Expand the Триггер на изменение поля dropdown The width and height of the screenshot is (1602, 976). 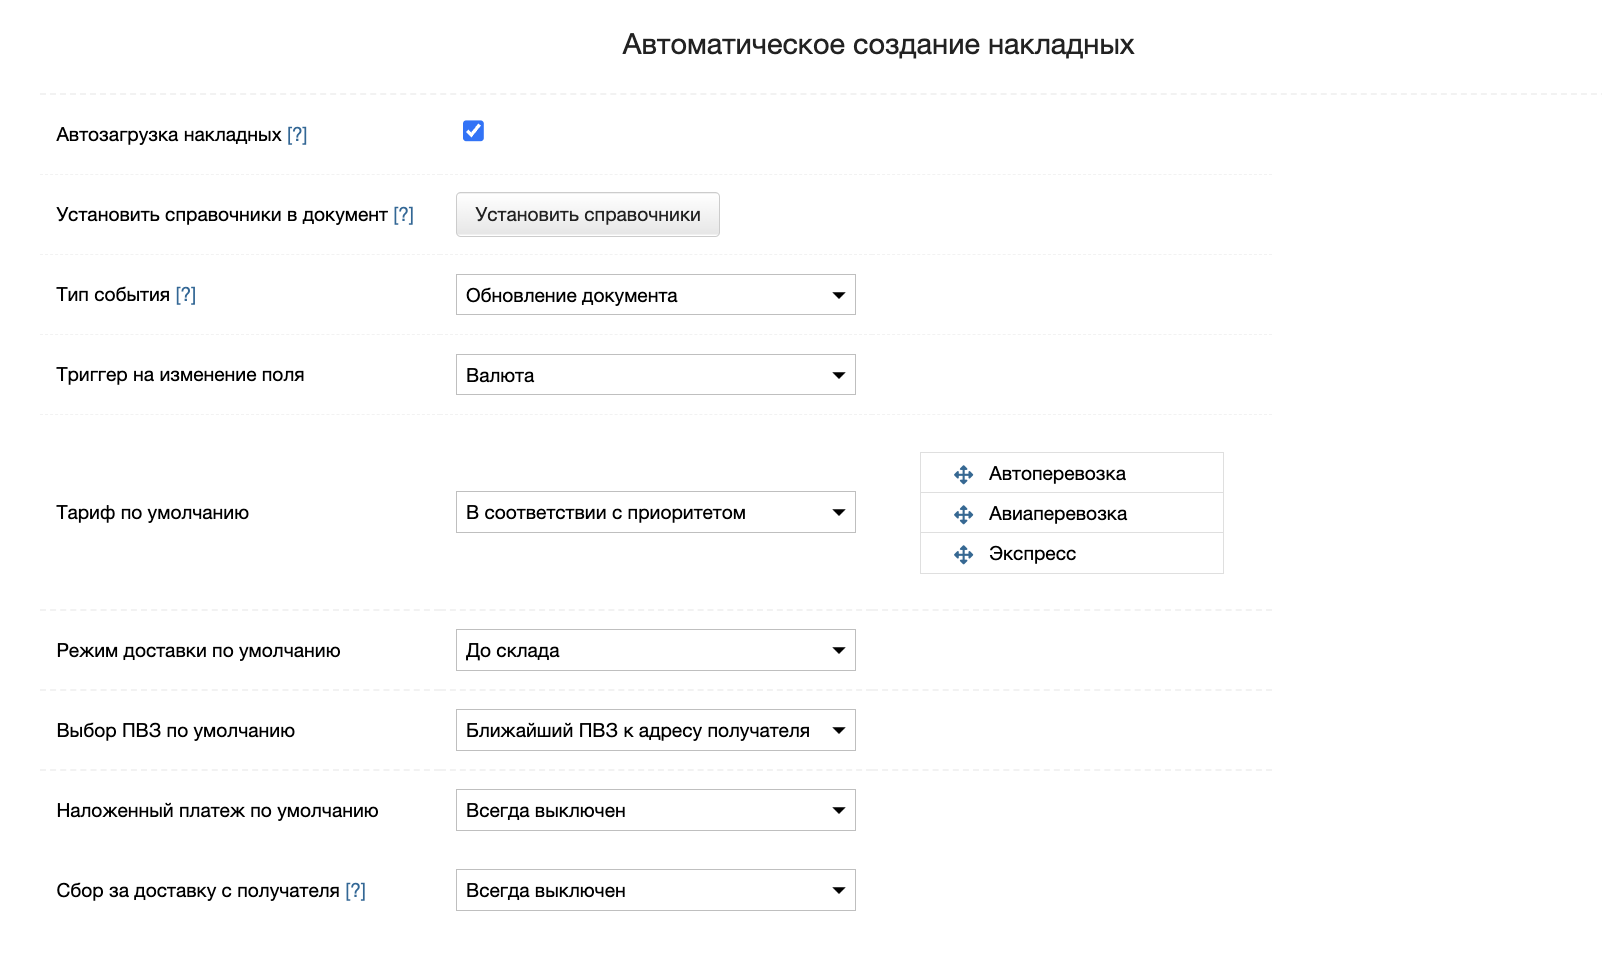click(655, 375)
